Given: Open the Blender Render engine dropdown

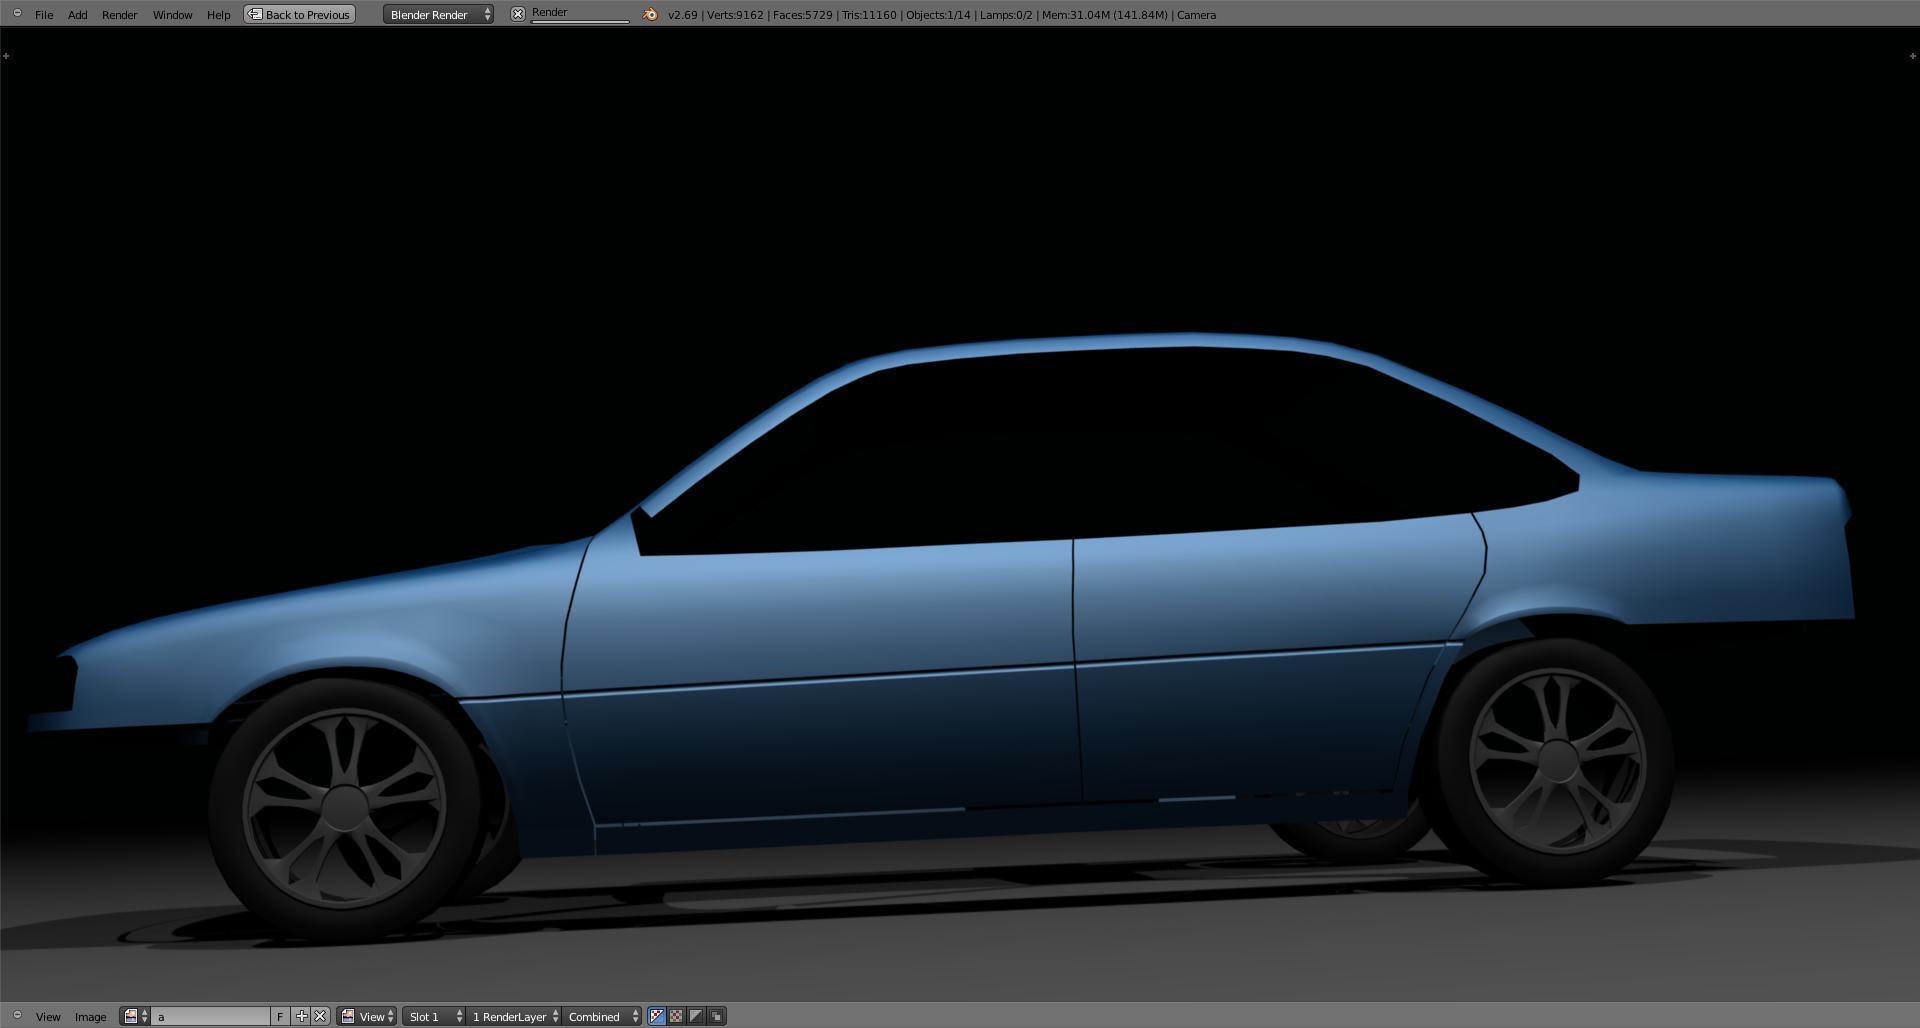Looking at the screenshot, I should tap(438, 14).
